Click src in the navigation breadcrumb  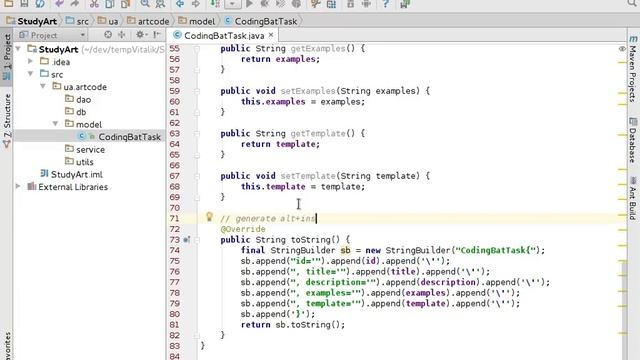click(77, 21)
